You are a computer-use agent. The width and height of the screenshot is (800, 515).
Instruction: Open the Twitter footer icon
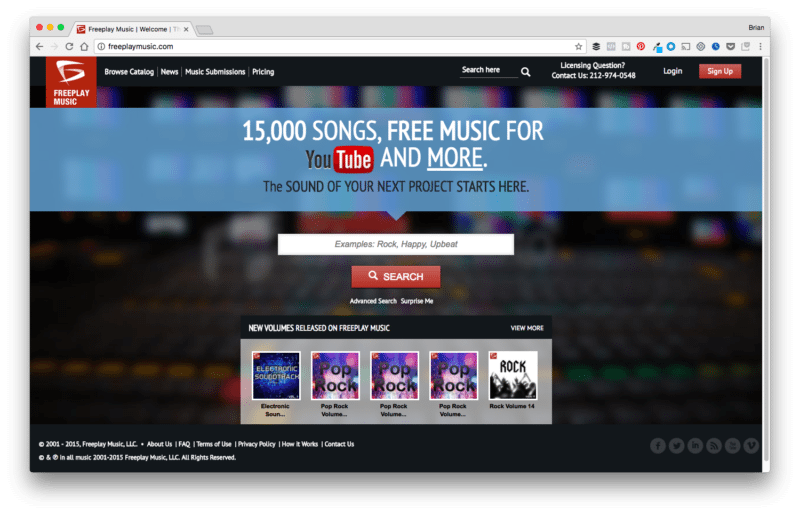677,446
